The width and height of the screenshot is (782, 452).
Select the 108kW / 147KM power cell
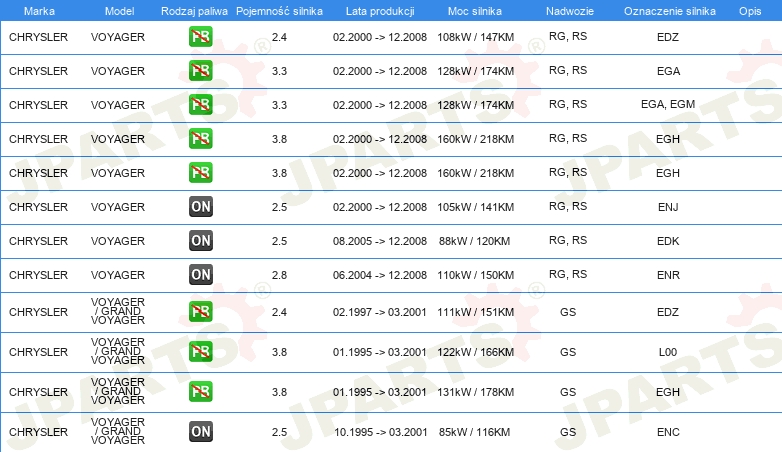(x=475, y=37)
